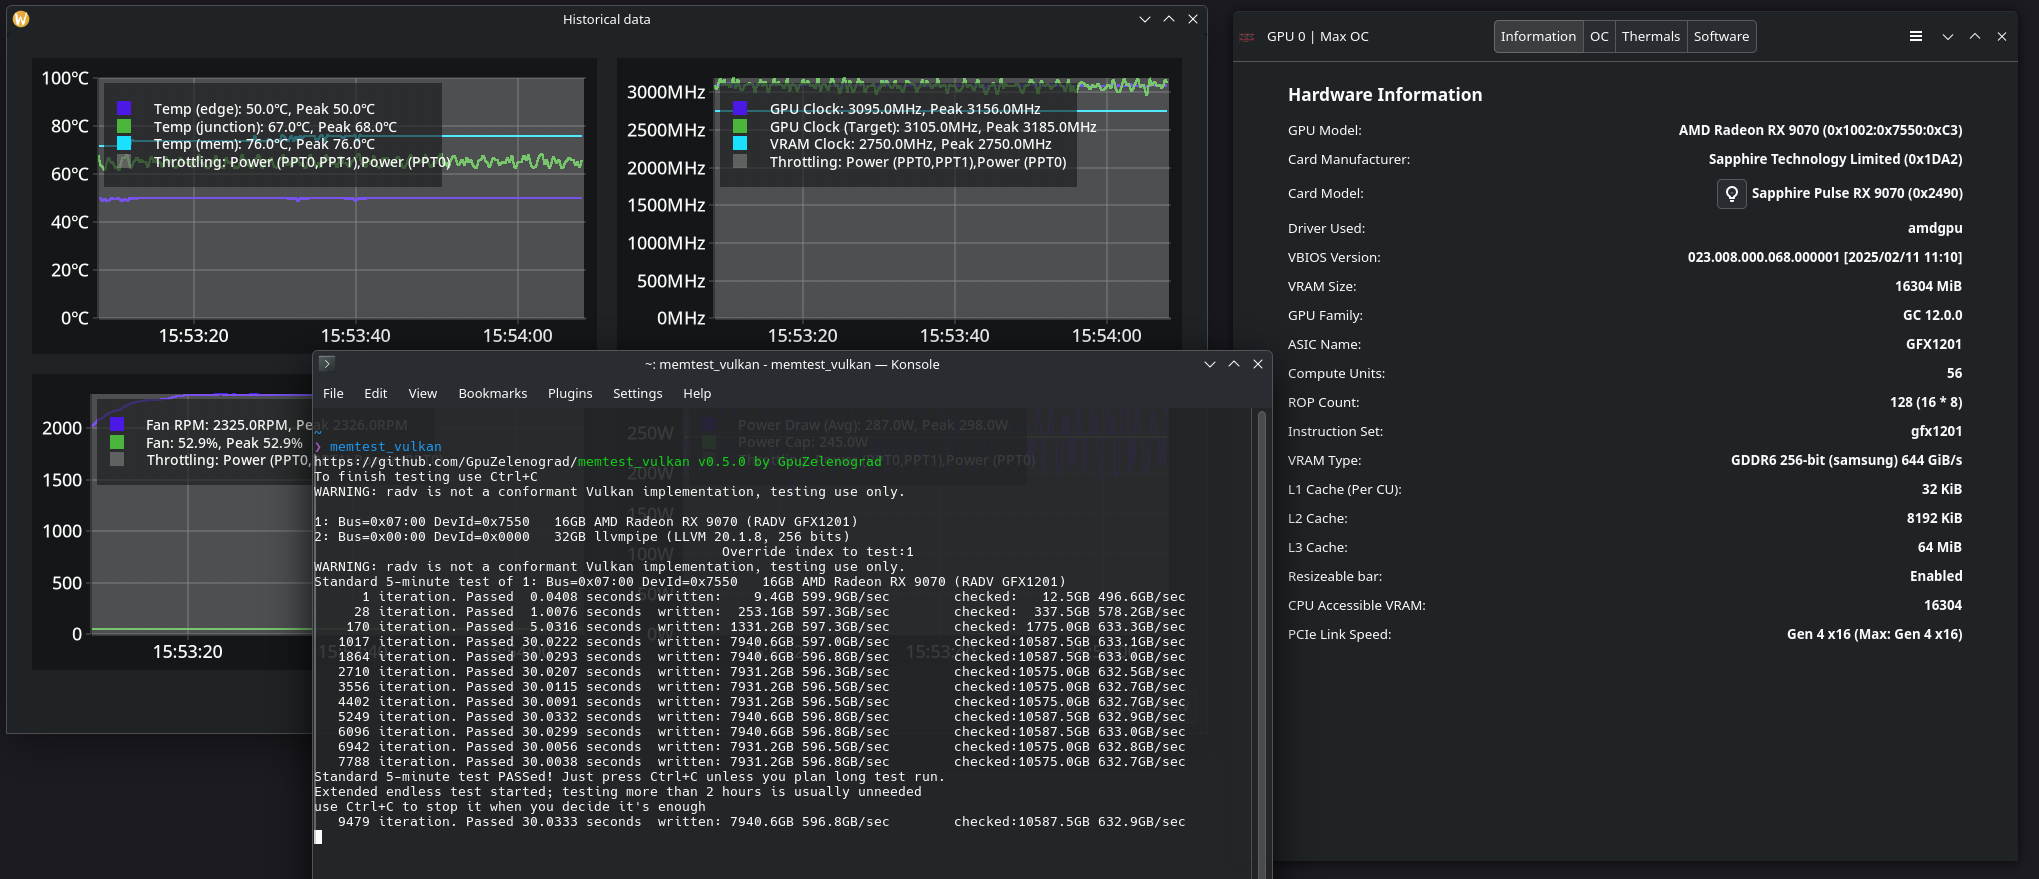Click the Hardware Information heading
This screenshot has height=879, width=2039.
point(1385,95)
